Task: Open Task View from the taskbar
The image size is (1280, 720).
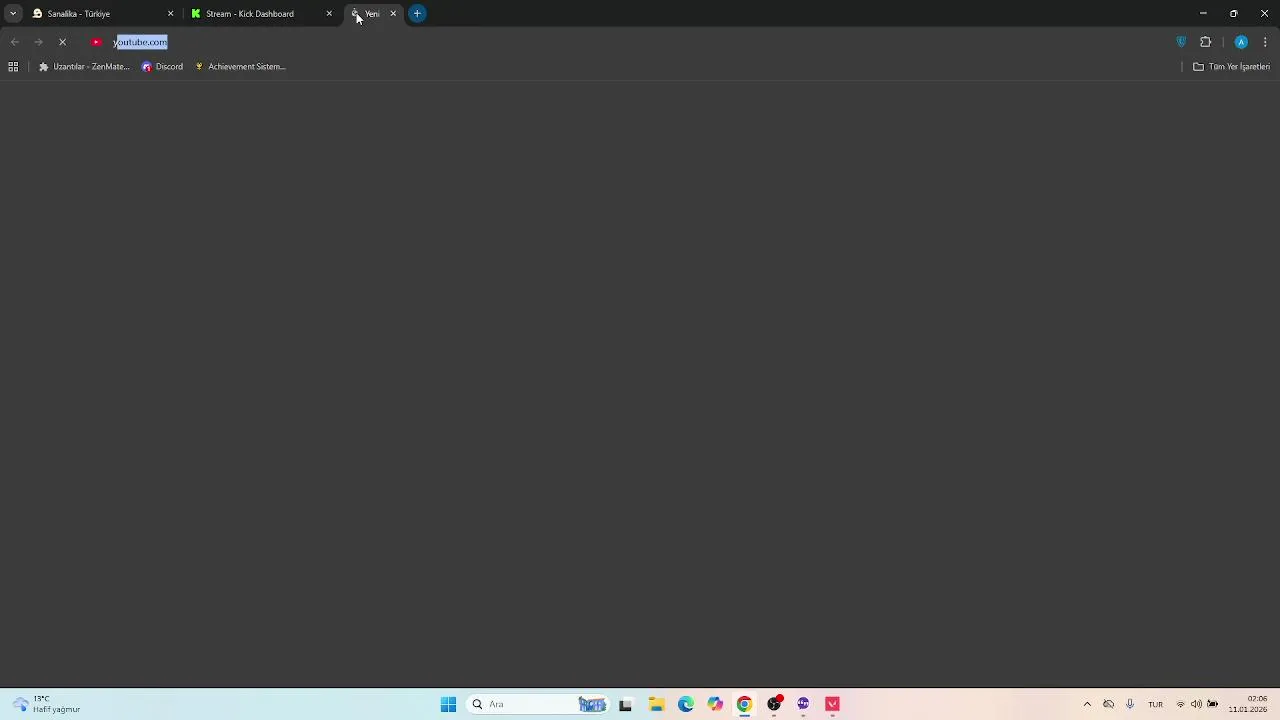Action: [x=625, y=704]
